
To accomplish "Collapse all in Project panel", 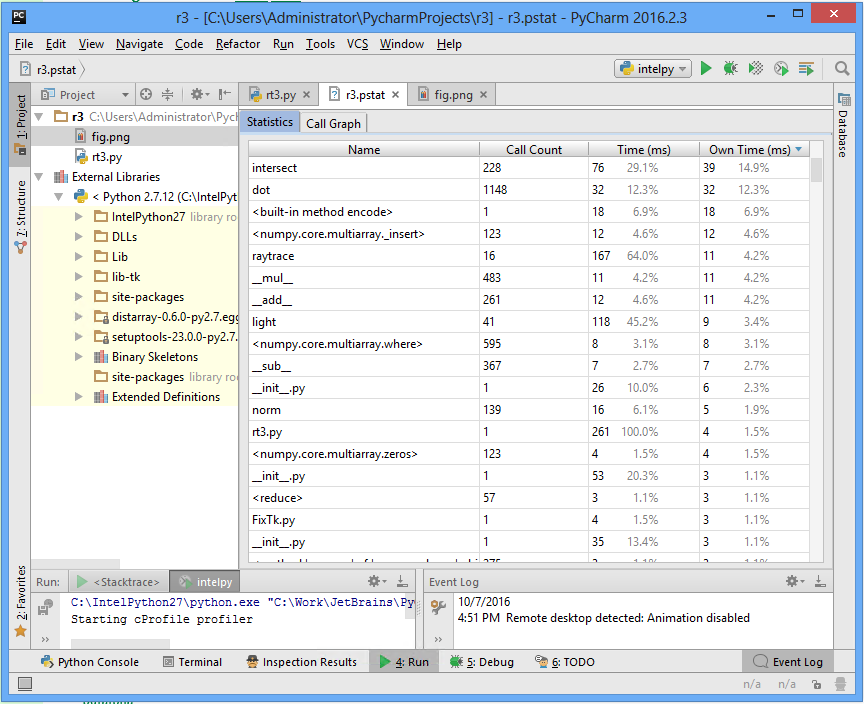I will click(x=168, y=94).
